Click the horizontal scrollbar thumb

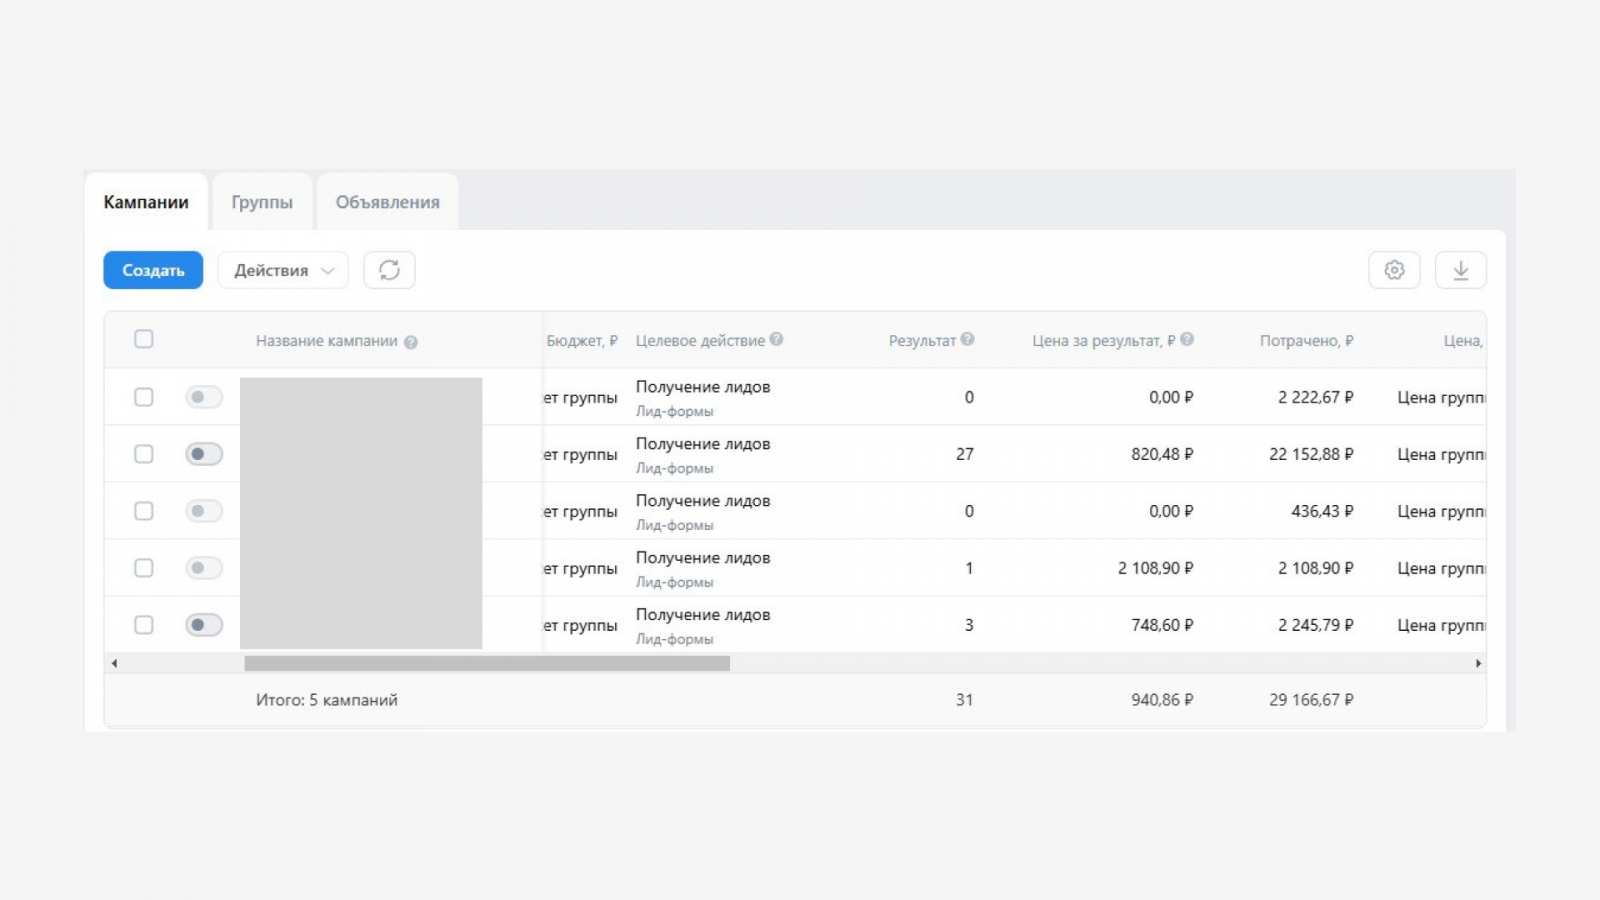coord(487,663)
